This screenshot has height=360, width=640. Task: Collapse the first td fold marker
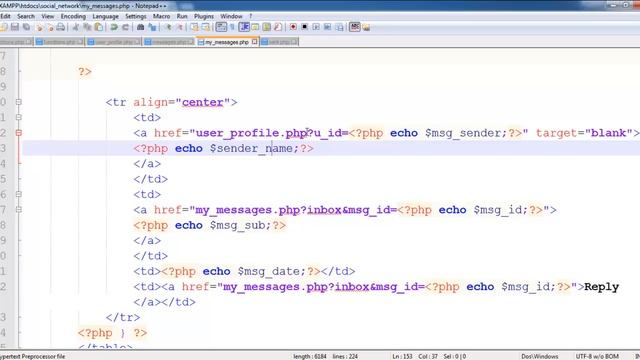pyautogui.click(x=19, y=118)
